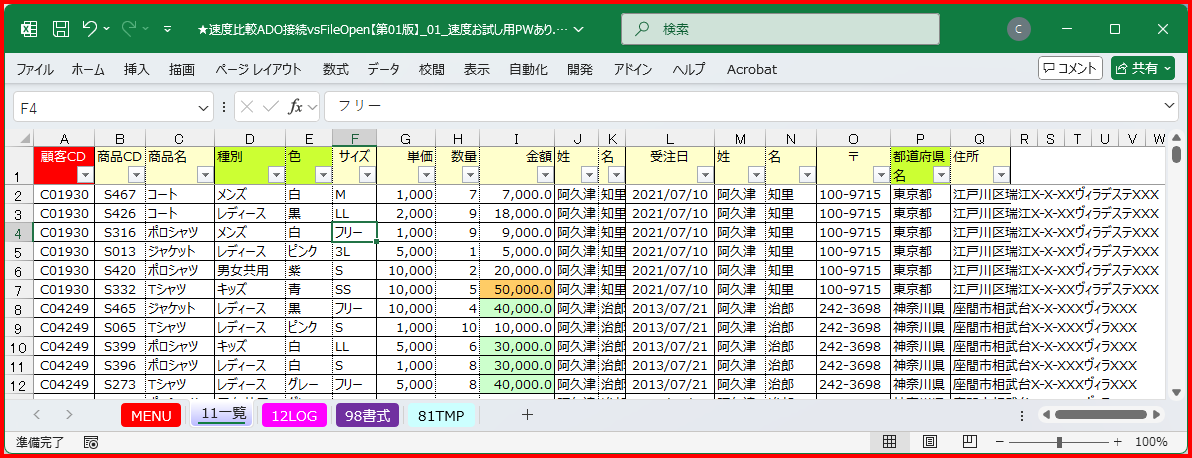This screenshot has width=1192, height=458.
Task: Select Normal view icon in status bar
Action: (889, 441)
